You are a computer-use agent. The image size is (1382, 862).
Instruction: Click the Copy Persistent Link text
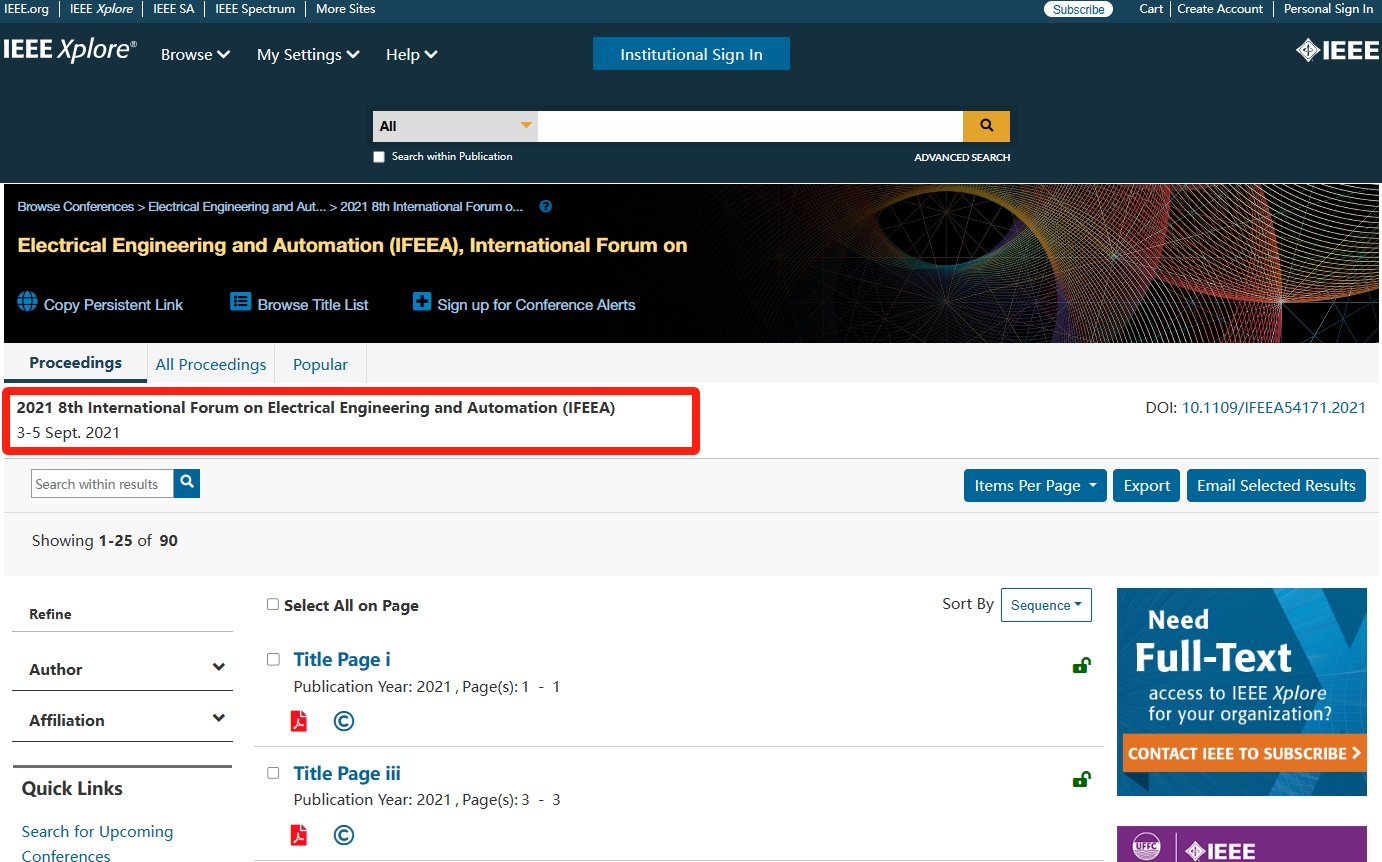(x=113, y=305)
